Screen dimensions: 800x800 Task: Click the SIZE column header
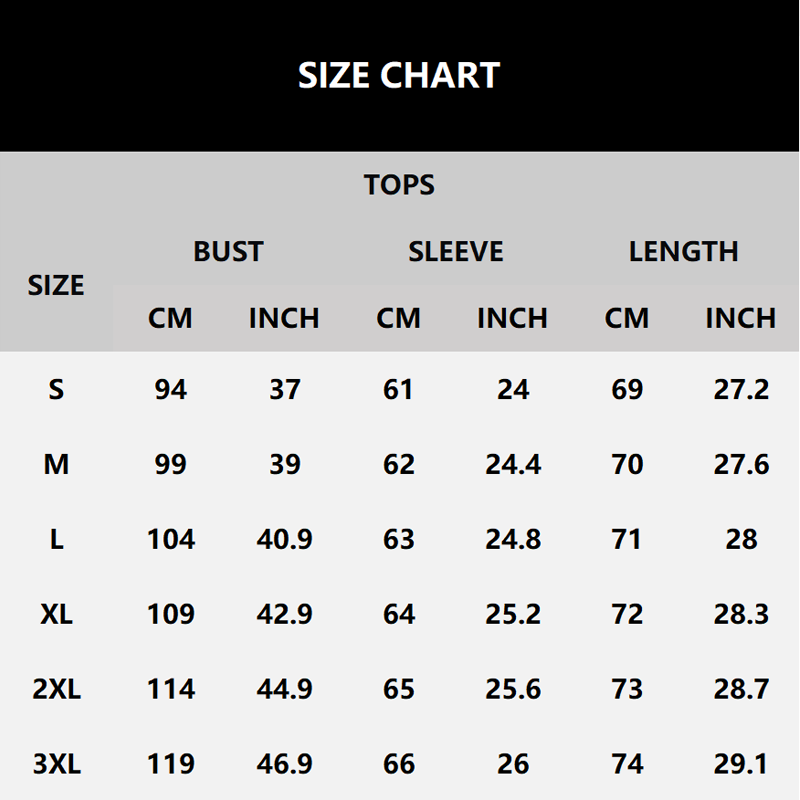[x=56, y=285]
